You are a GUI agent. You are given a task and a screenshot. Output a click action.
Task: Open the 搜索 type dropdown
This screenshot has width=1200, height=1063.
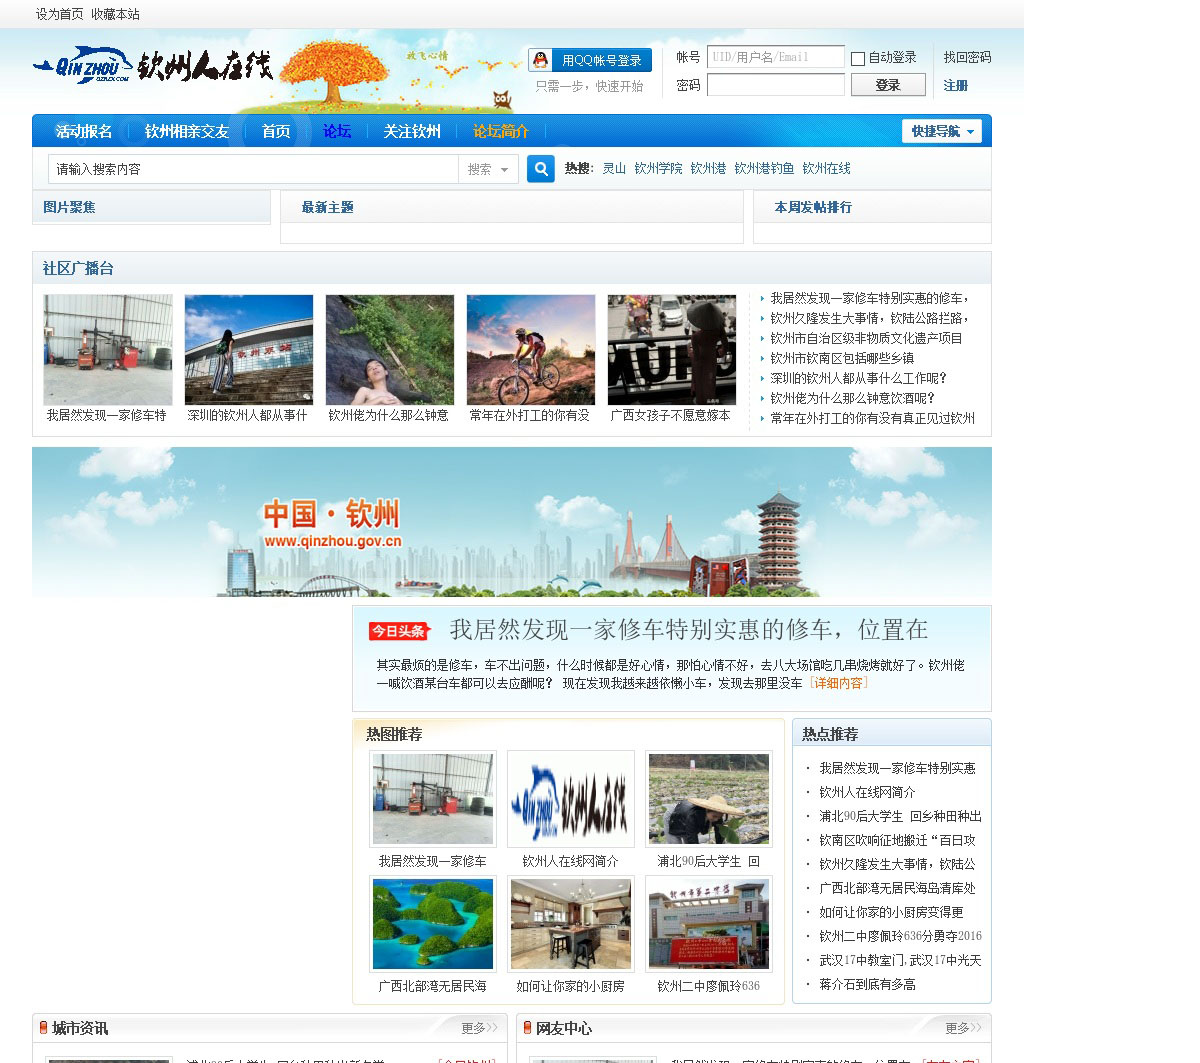(488, 170)
